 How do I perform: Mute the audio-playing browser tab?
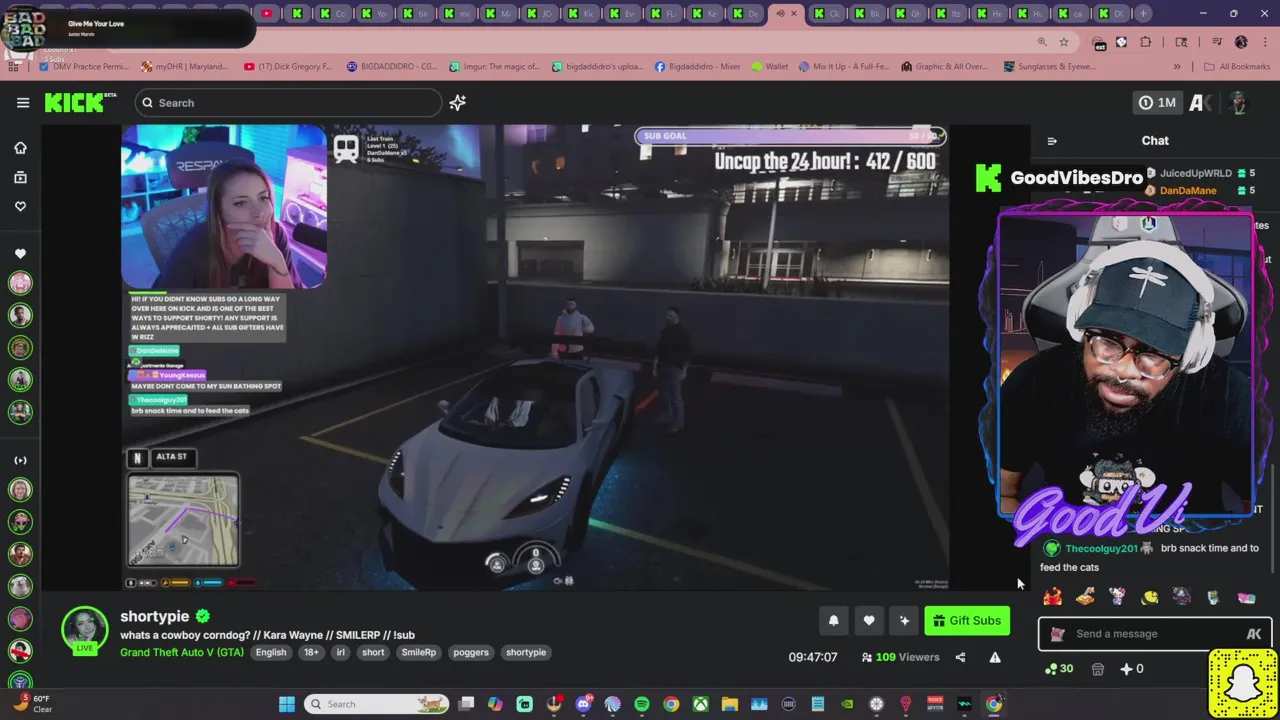[781, 14]
